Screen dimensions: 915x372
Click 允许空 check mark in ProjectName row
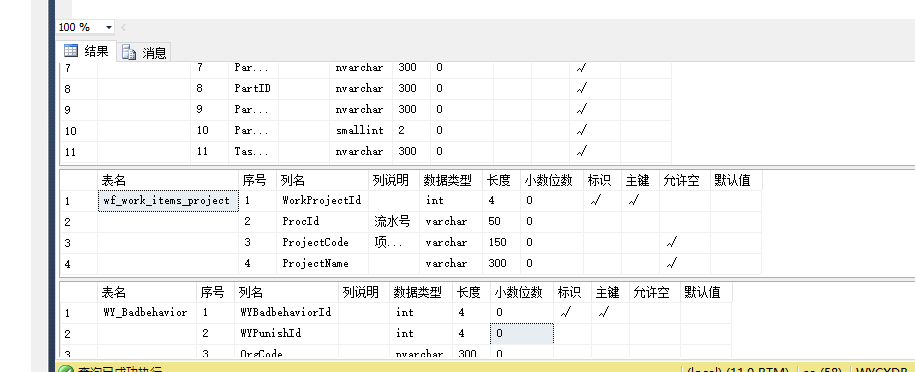click(x=684, y=263)
